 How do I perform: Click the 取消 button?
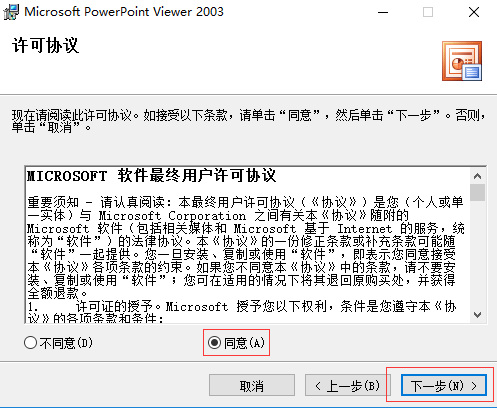252,385
